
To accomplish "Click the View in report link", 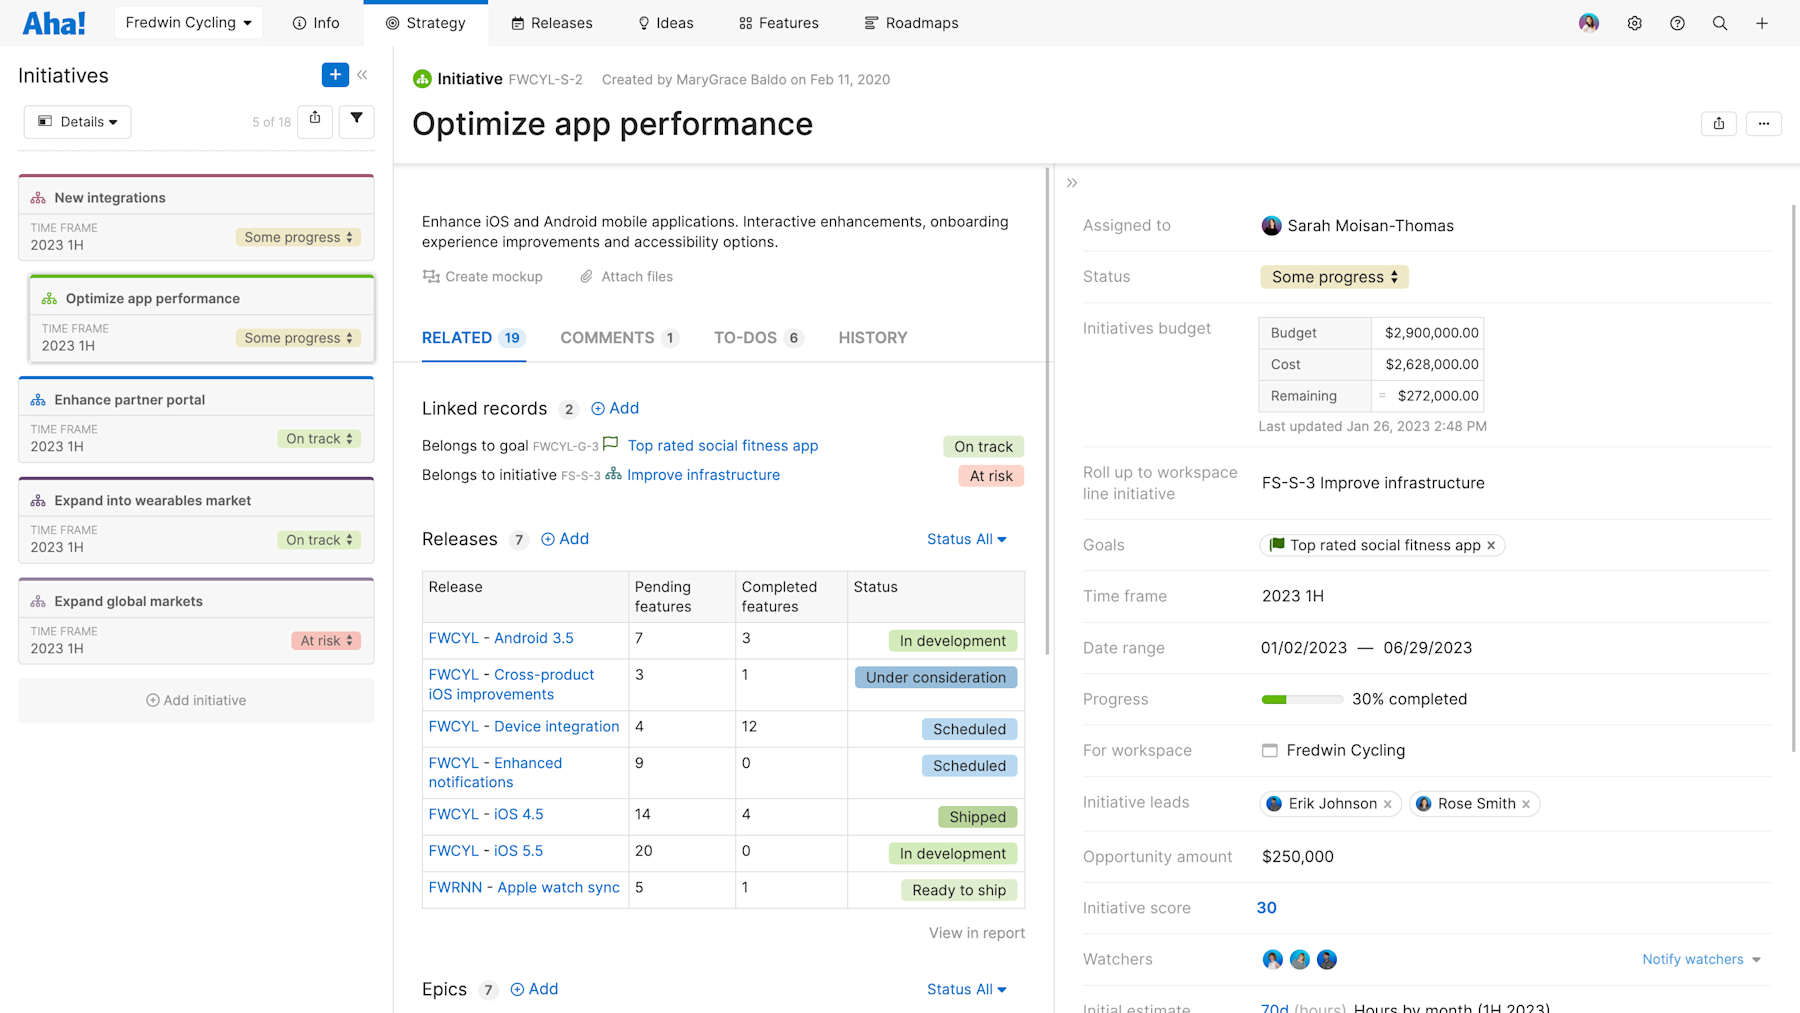I will (x=976, y=932).
